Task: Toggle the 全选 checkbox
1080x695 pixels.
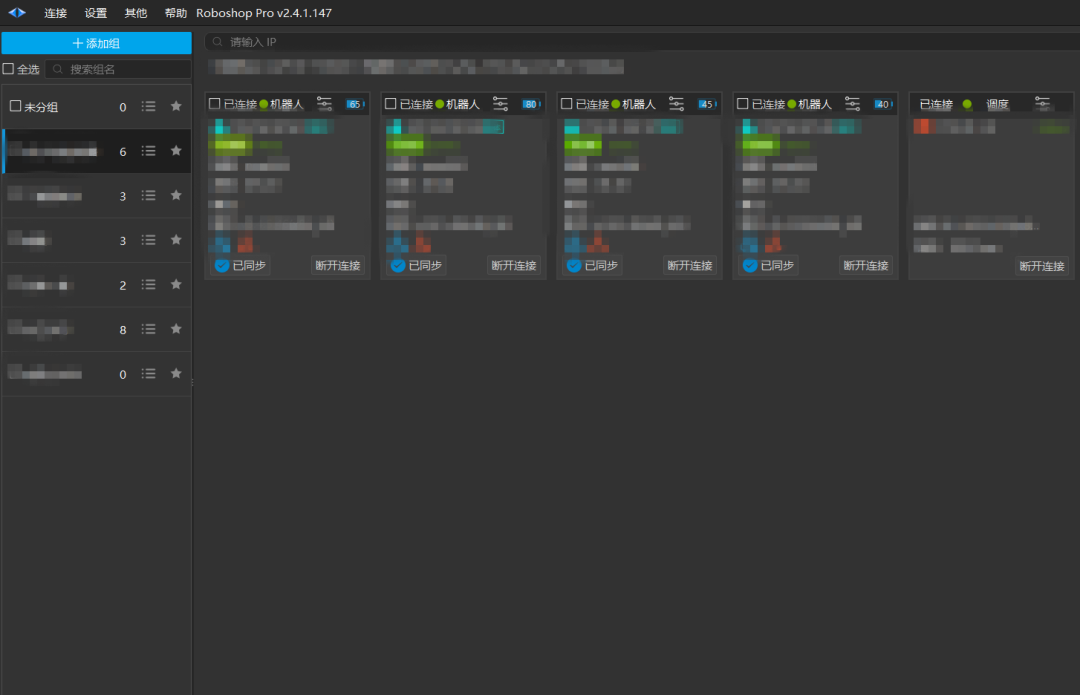Action: click(x=9, y=69)
